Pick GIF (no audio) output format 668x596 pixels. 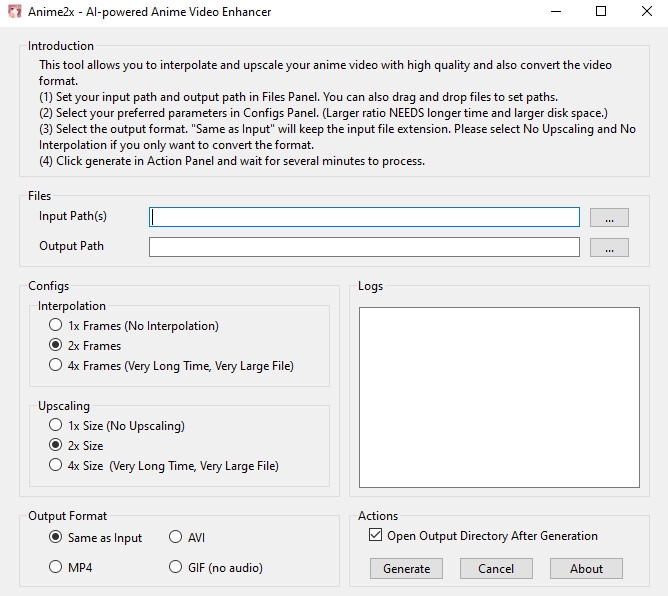coord(176,567)
